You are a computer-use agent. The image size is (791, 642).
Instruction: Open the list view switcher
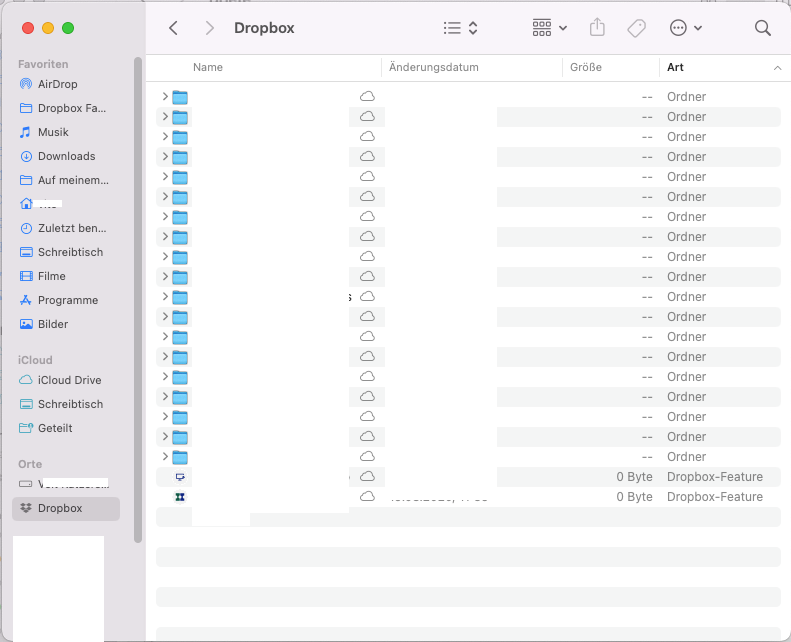coord(460,28)
